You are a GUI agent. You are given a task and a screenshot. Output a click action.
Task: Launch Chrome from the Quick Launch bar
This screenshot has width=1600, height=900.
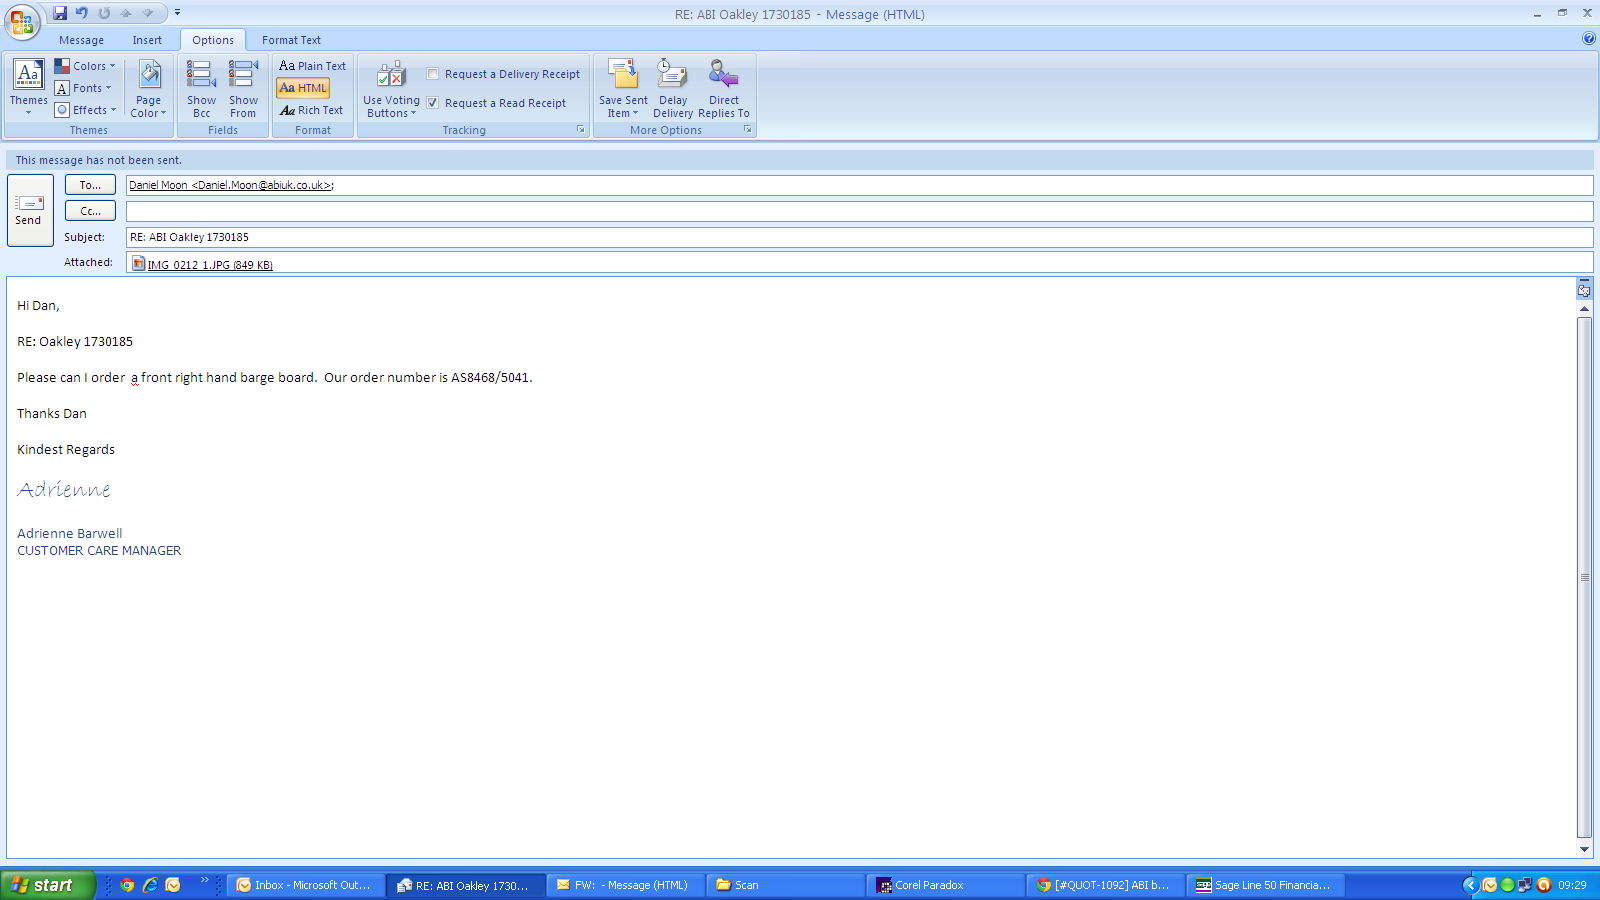[x=127, y=885]
